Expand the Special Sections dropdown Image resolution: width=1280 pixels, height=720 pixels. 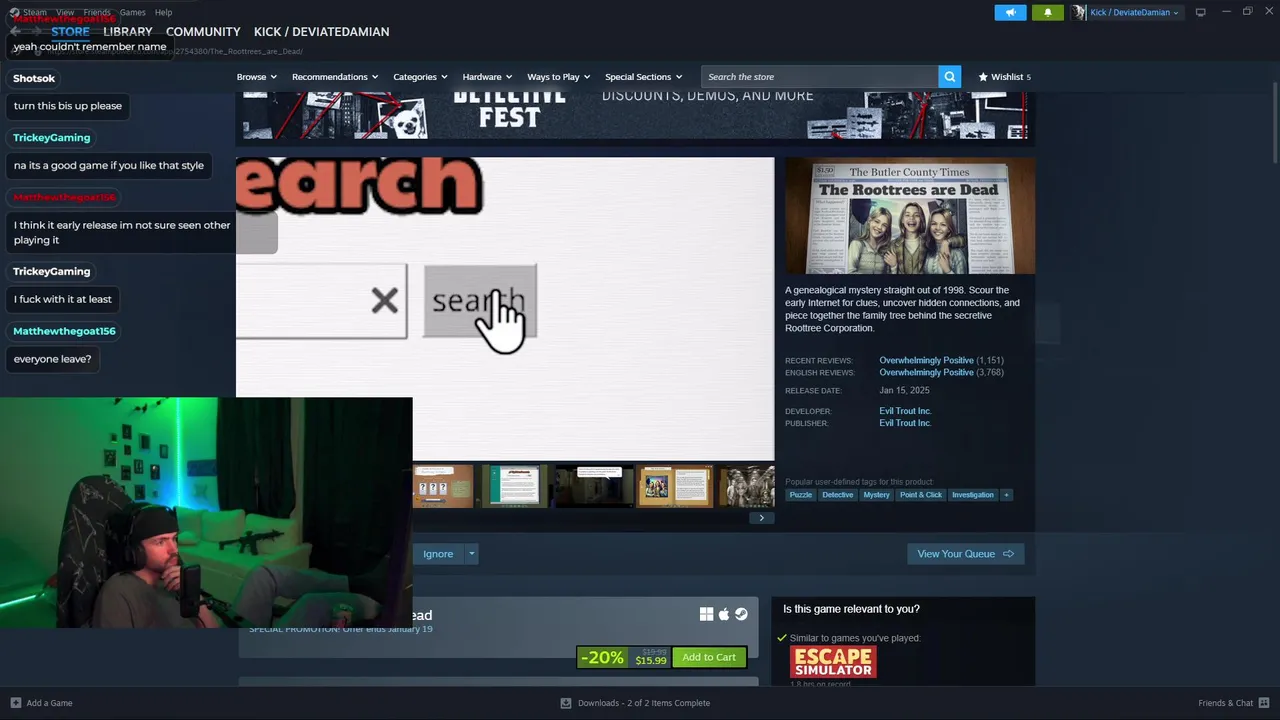point(643,77)
